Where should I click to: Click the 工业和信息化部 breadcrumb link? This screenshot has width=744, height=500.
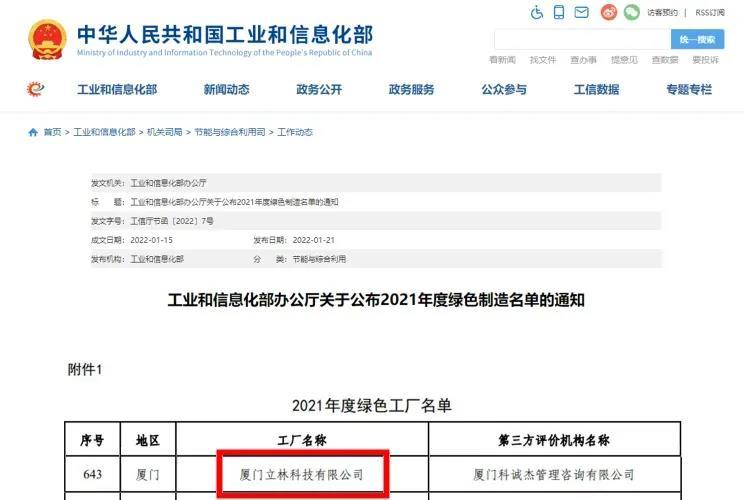[104, 132]
